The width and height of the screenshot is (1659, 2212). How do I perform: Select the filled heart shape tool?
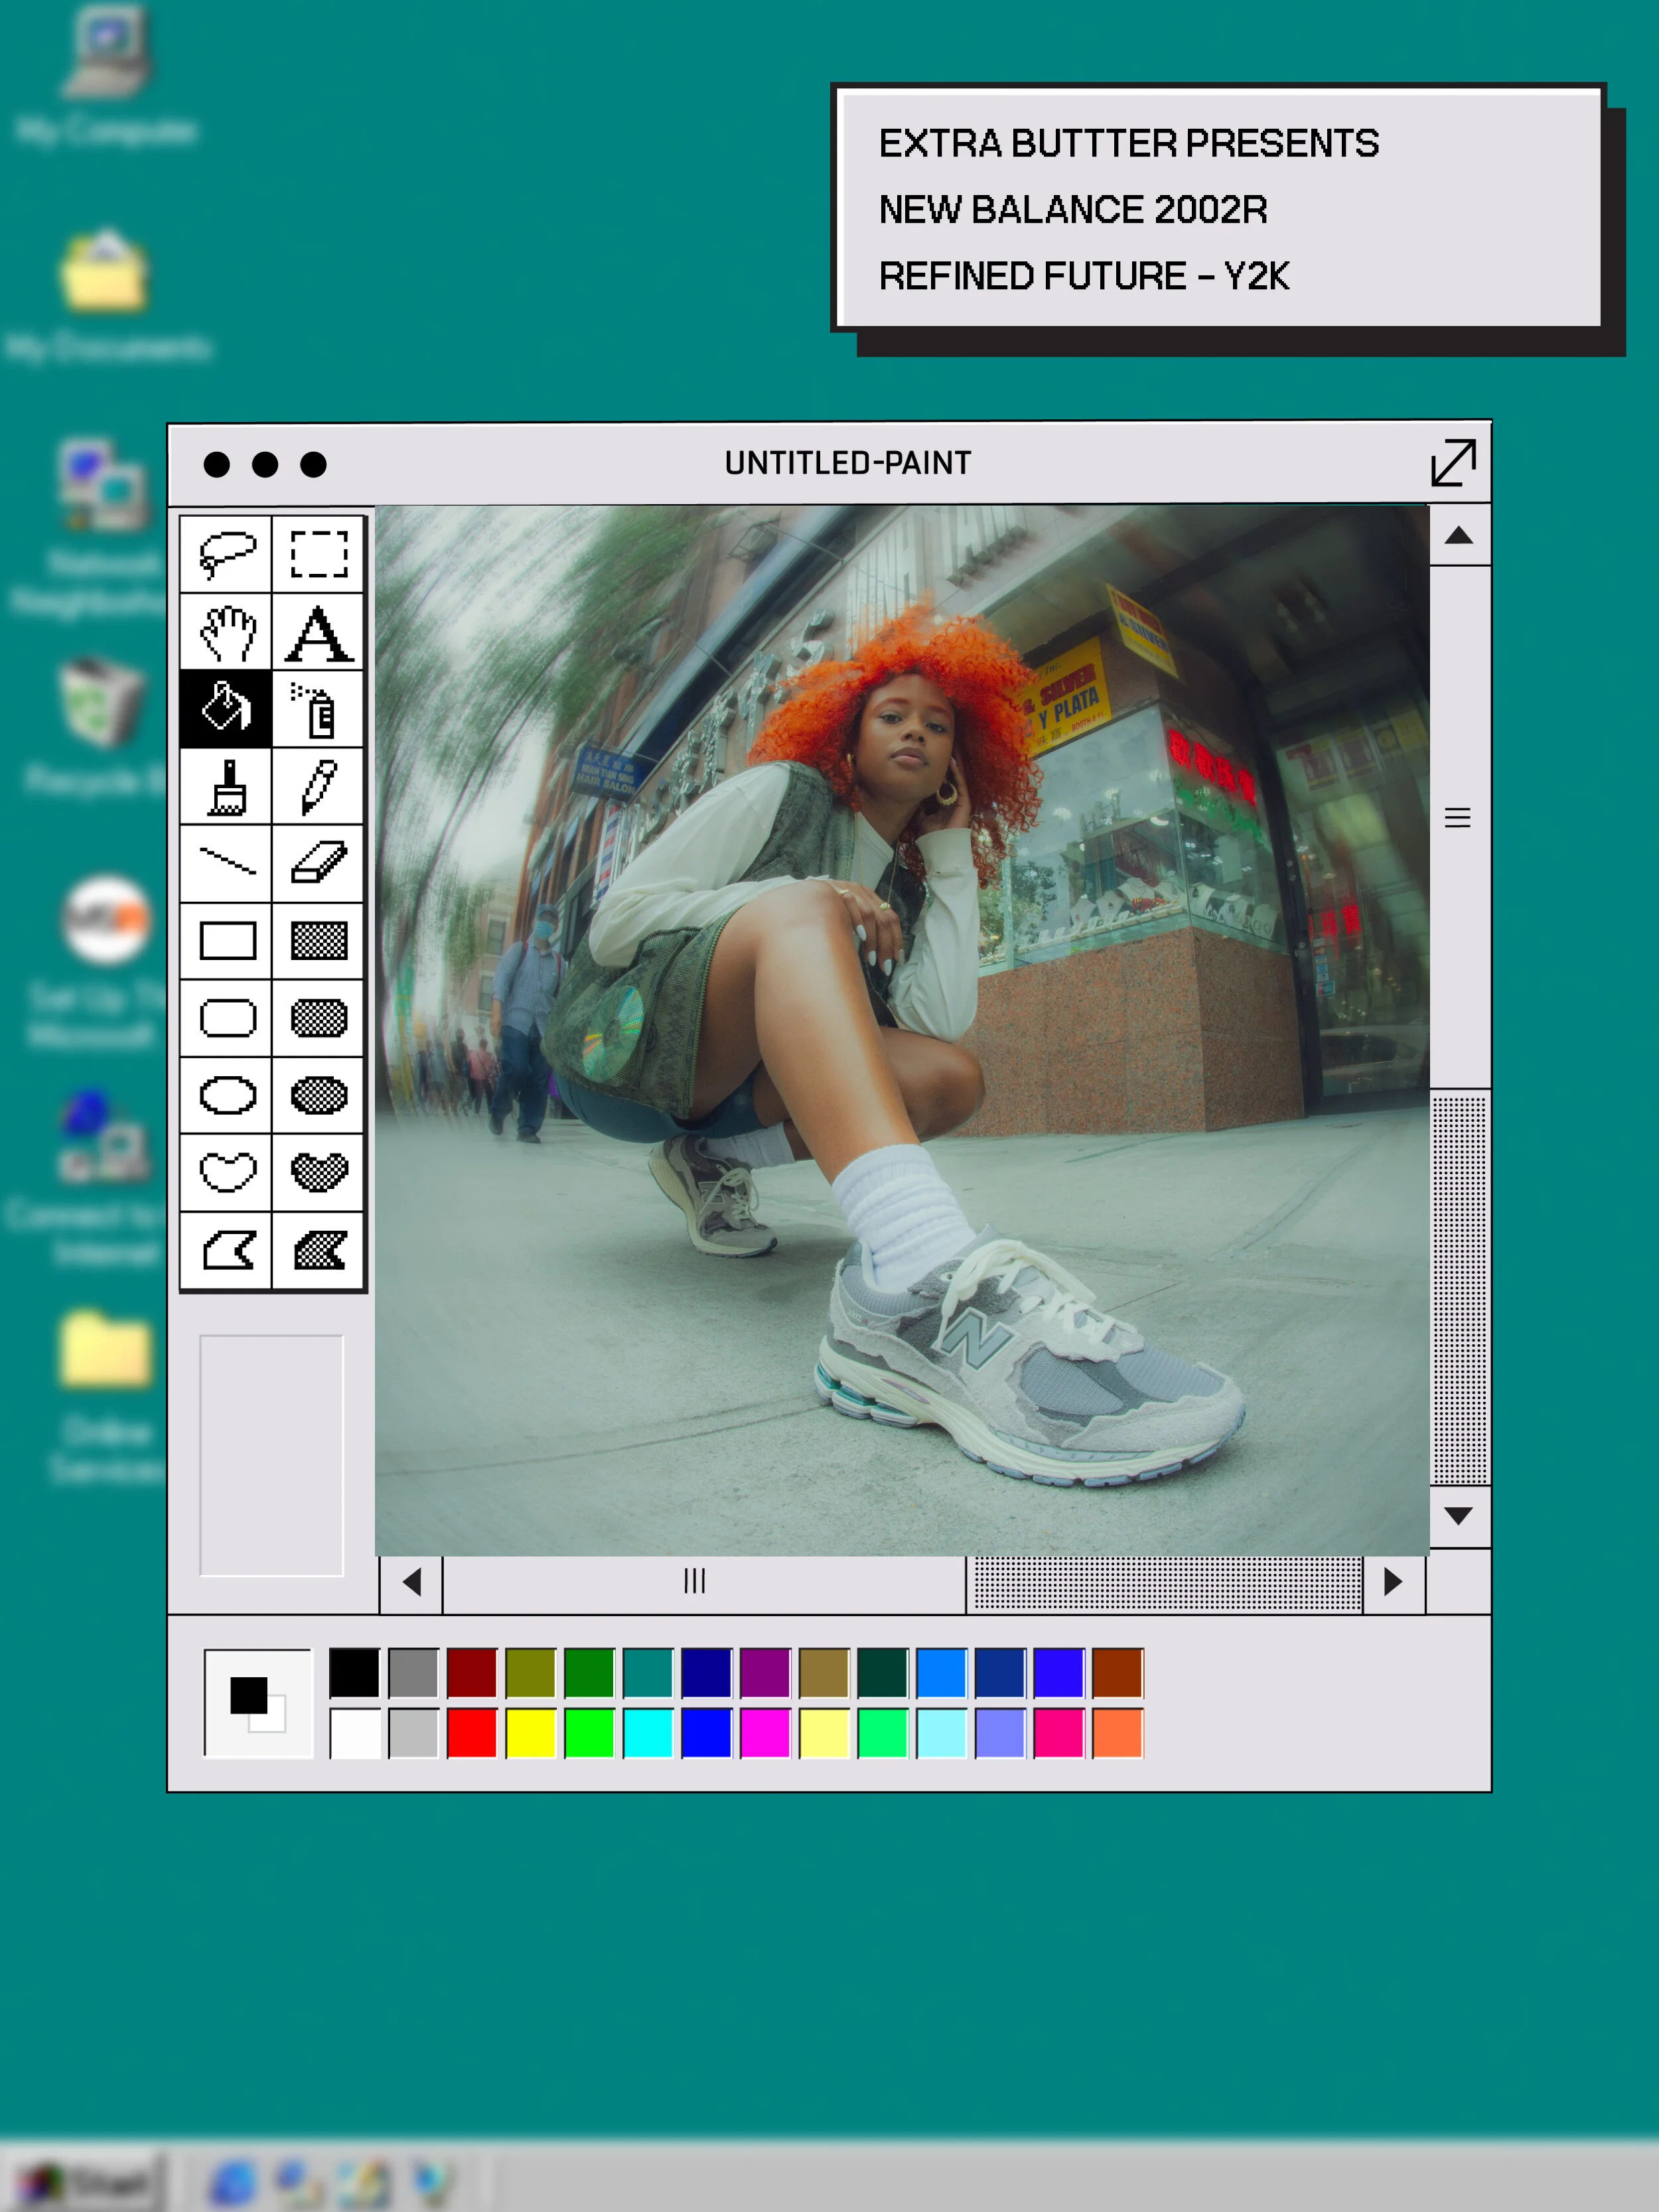coord(319,1172)
